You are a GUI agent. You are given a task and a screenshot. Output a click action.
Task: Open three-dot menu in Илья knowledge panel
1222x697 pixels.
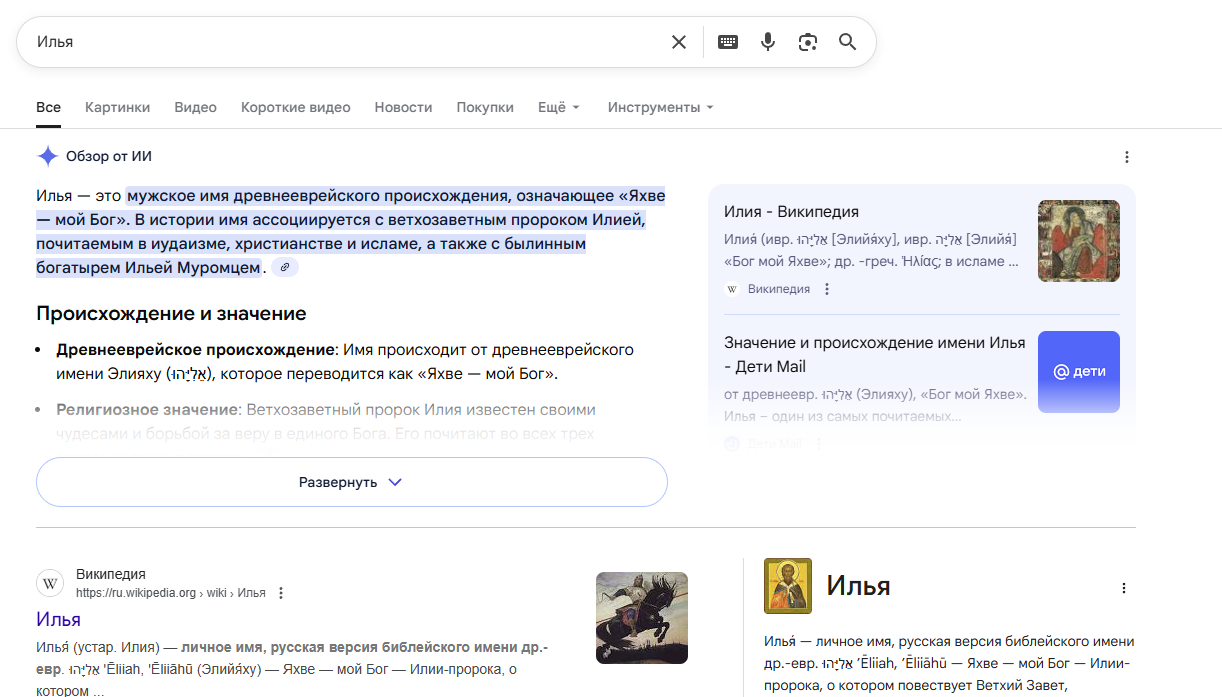point(1124,588)
